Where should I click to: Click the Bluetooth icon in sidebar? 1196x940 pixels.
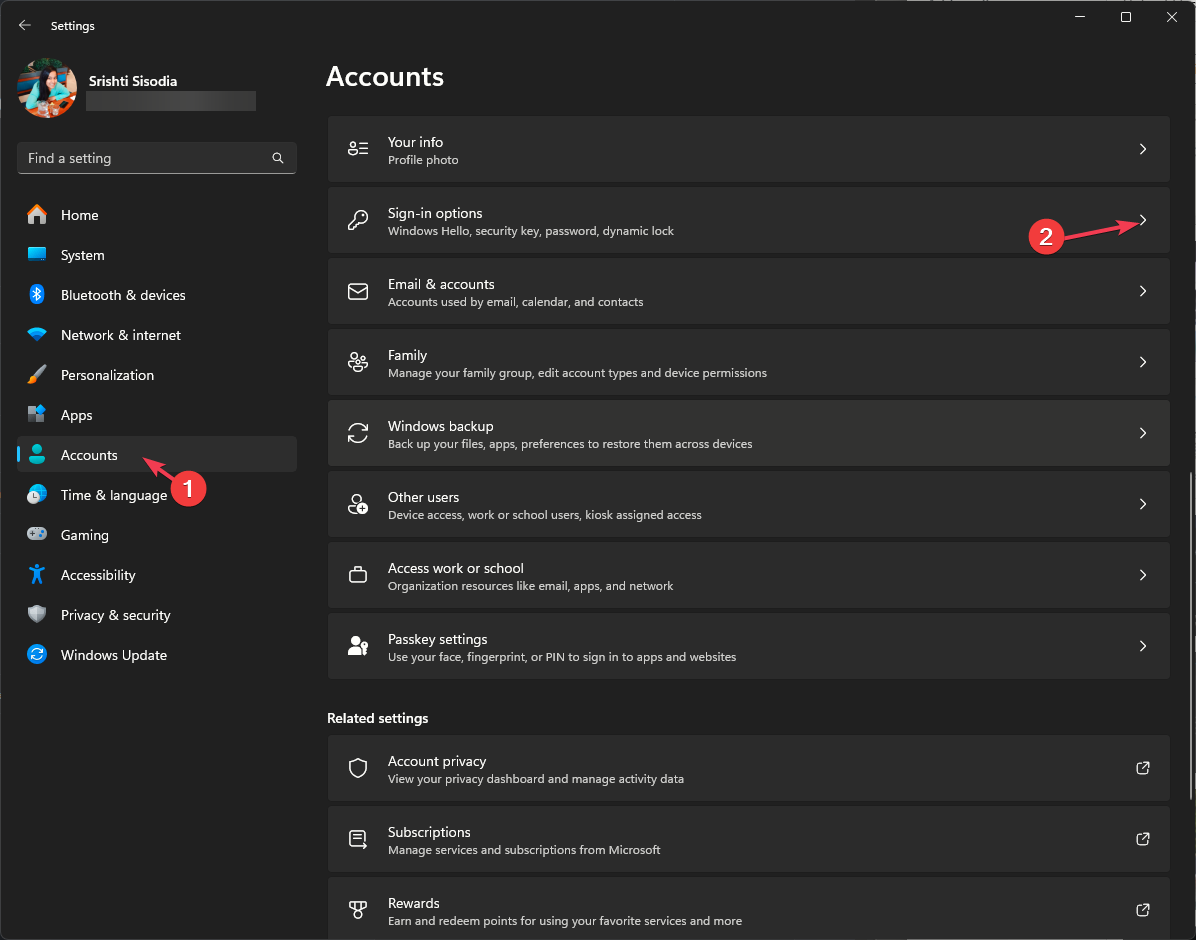pyautogui.click(x=37, y=295)
